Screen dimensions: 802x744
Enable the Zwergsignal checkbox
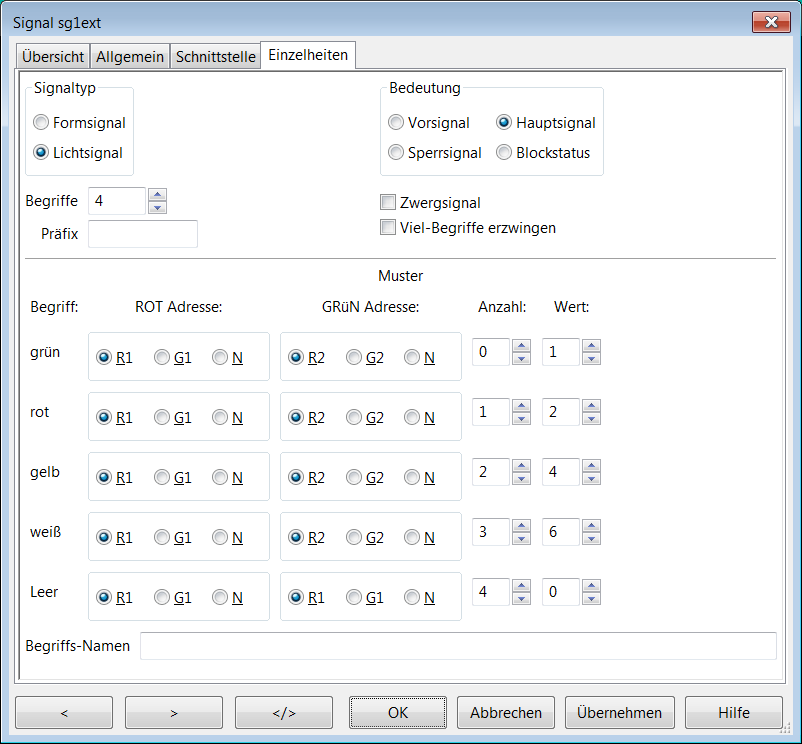point(389,203)
